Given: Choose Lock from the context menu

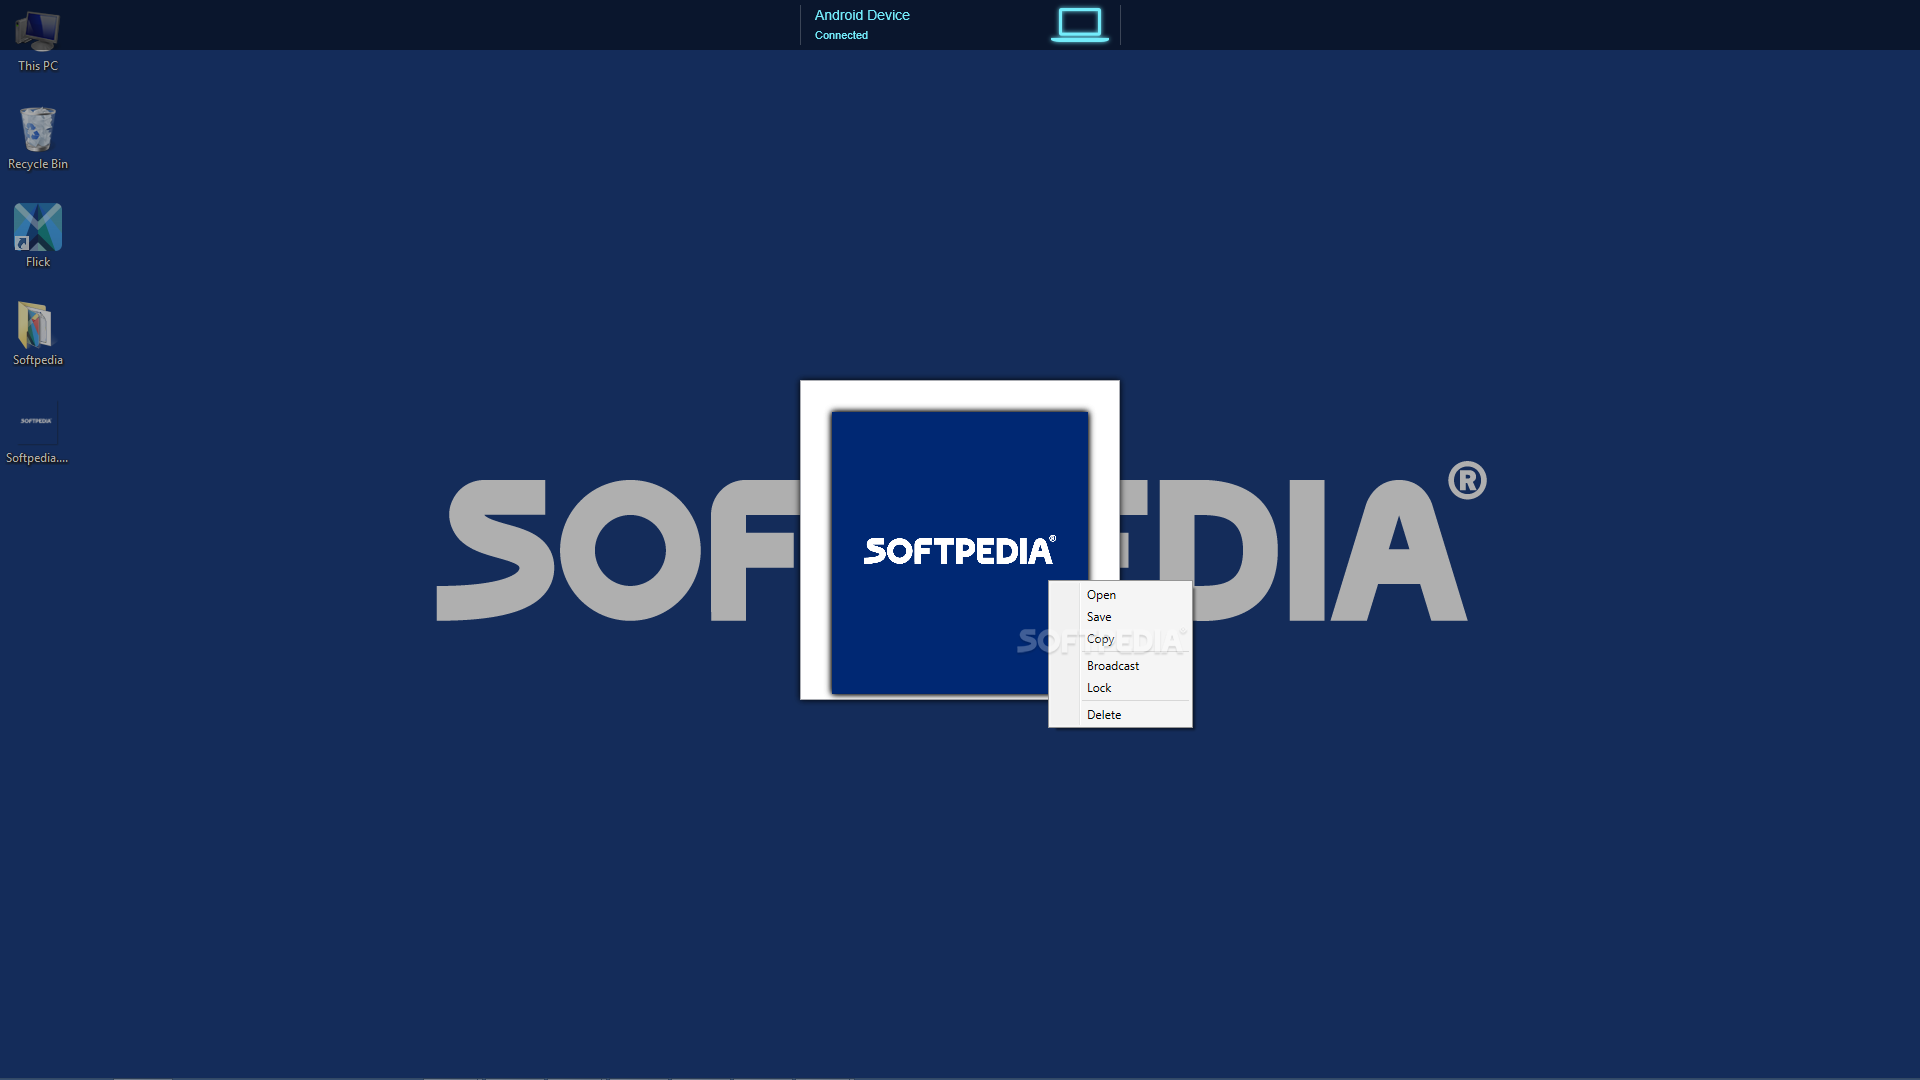Looking at the screenshot, I should (x=1120, y=688).
